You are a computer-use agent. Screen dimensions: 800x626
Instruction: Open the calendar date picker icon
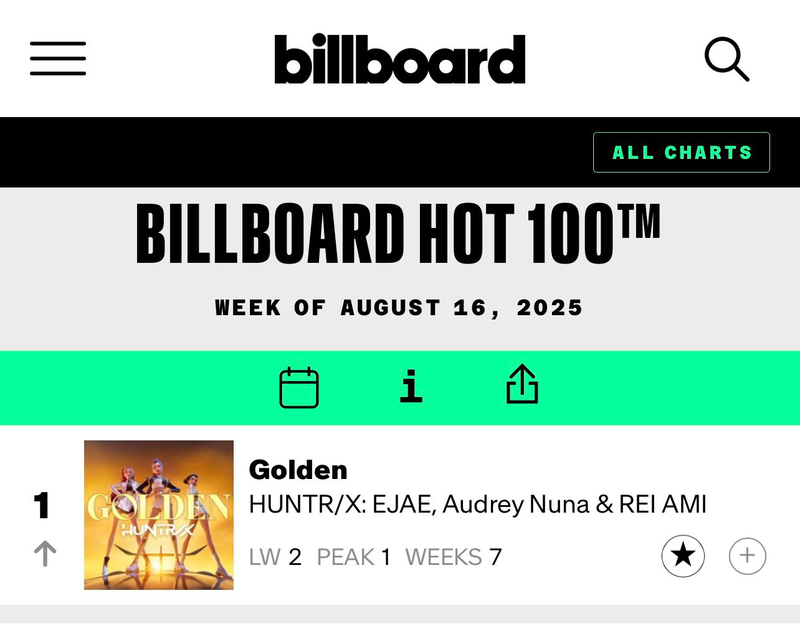pyautogui.click(x=299, y=387)
